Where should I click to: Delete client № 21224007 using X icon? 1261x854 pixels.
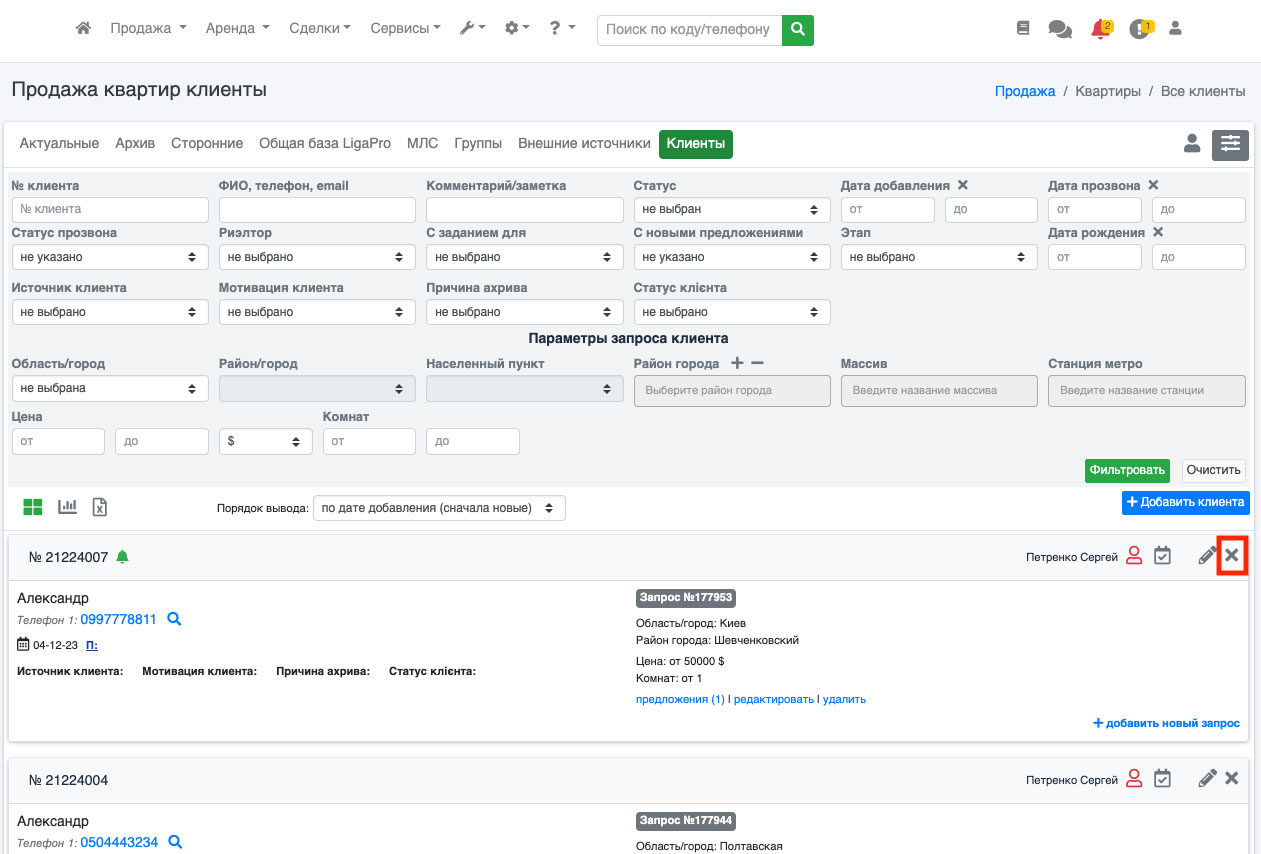[x=1232, y=556]
